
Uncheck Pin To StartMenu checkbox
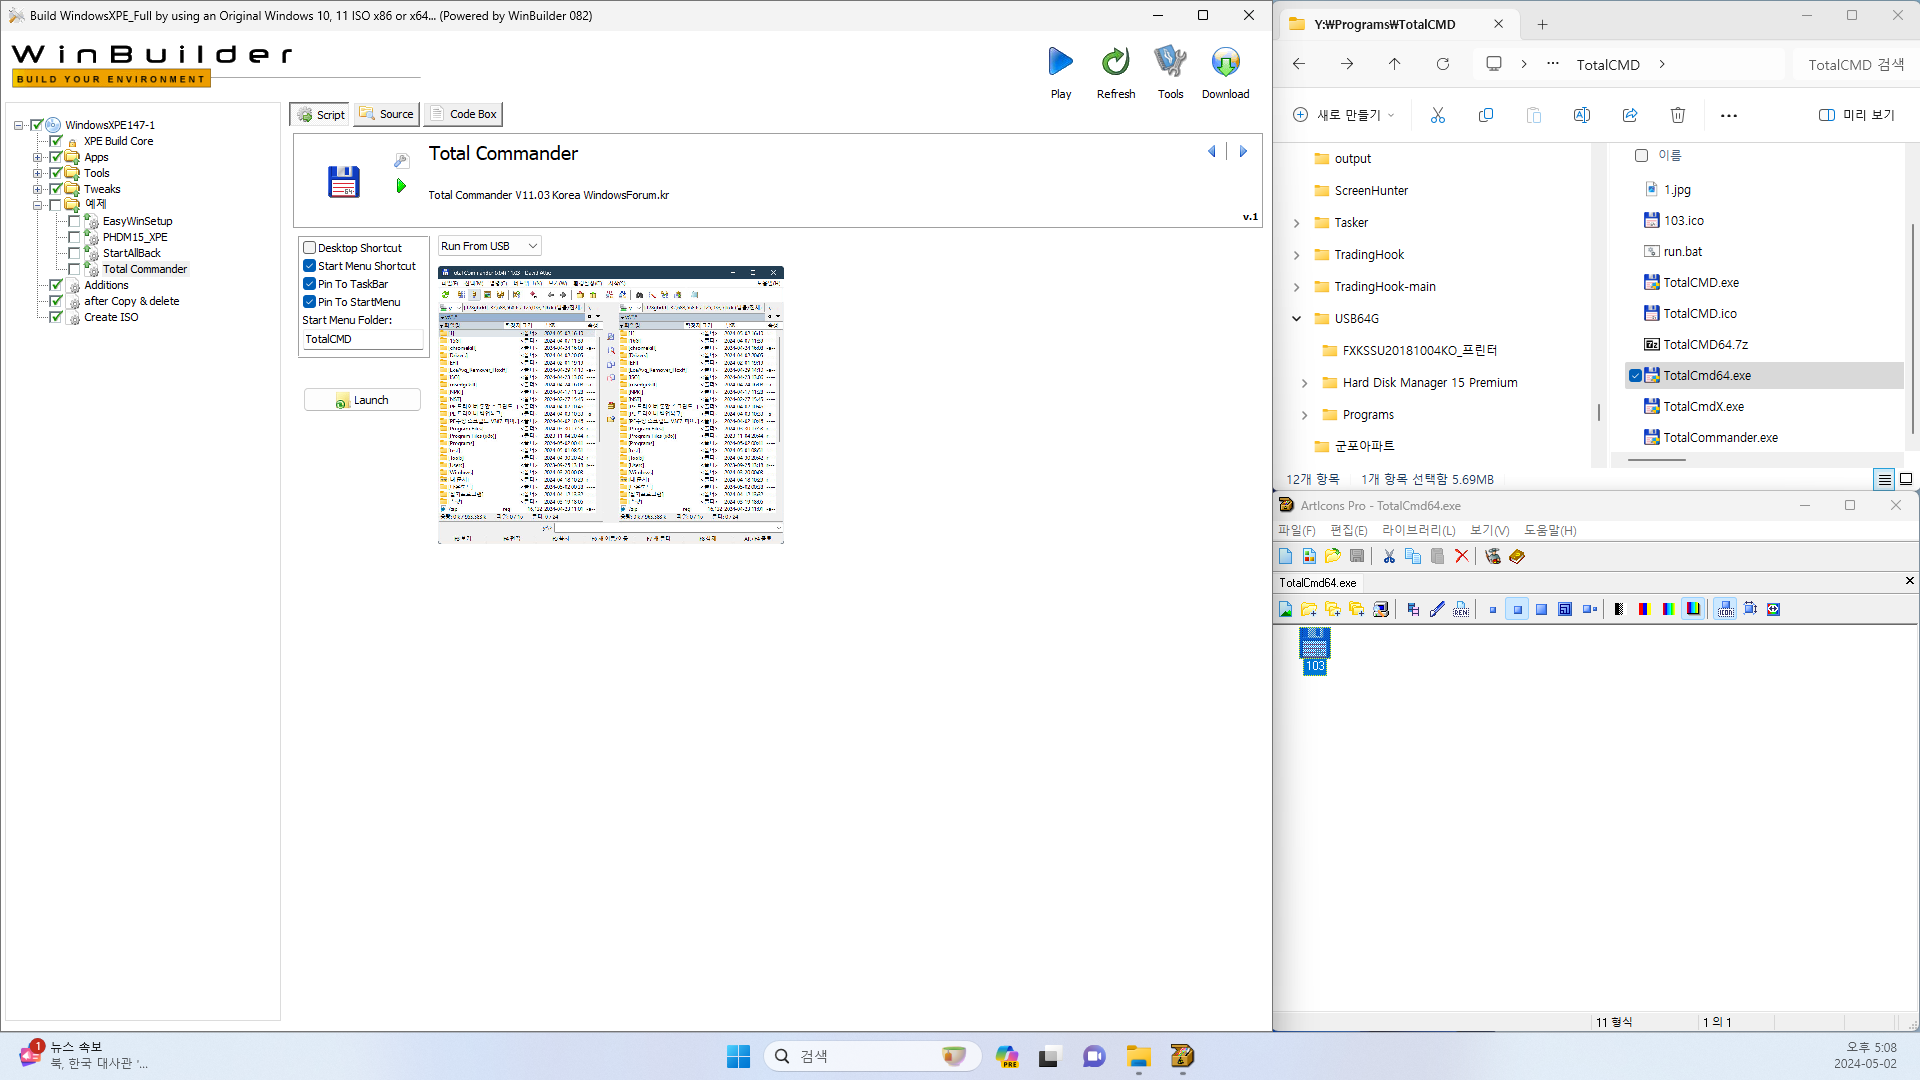310,302
